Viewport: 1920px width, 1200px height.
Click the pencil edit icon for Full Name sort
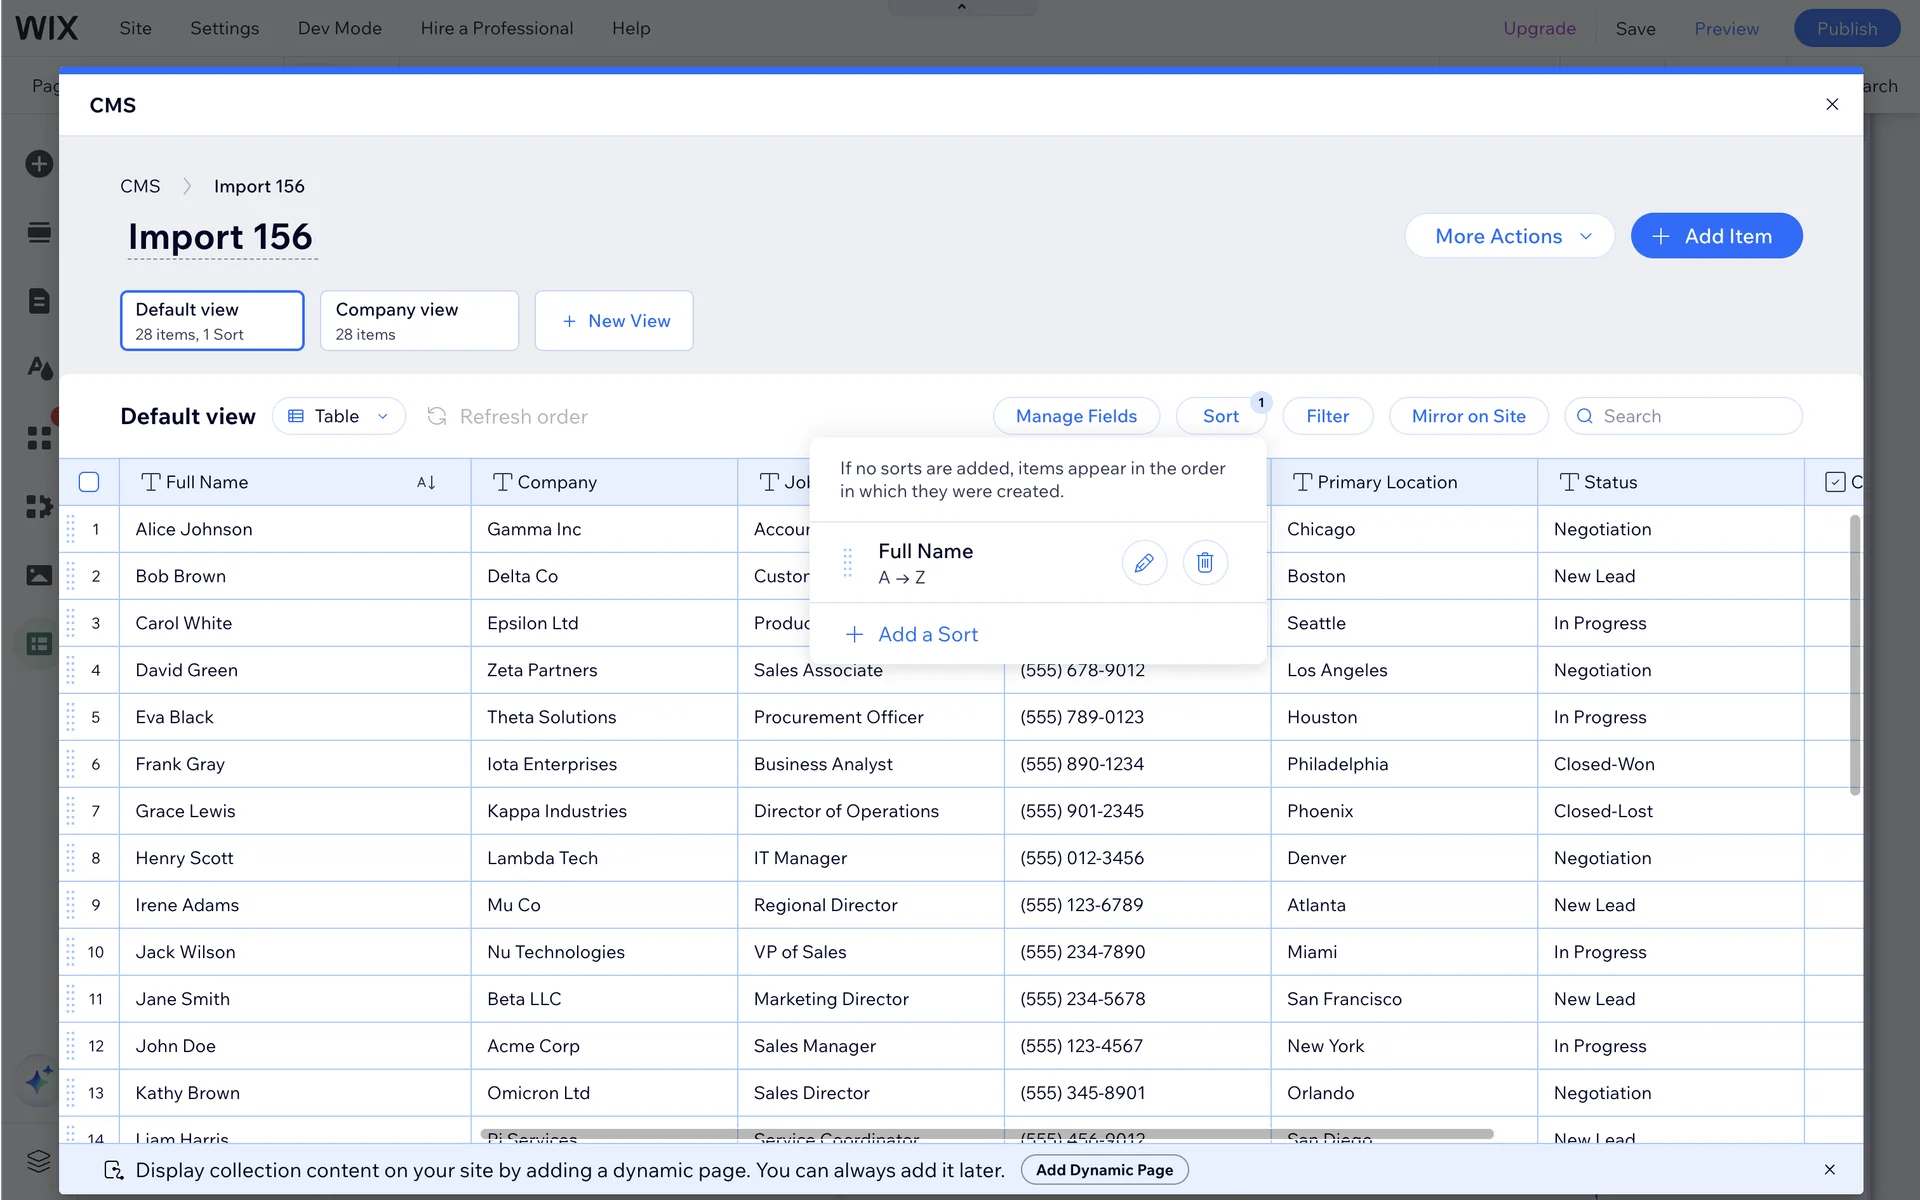[1144, 562]
